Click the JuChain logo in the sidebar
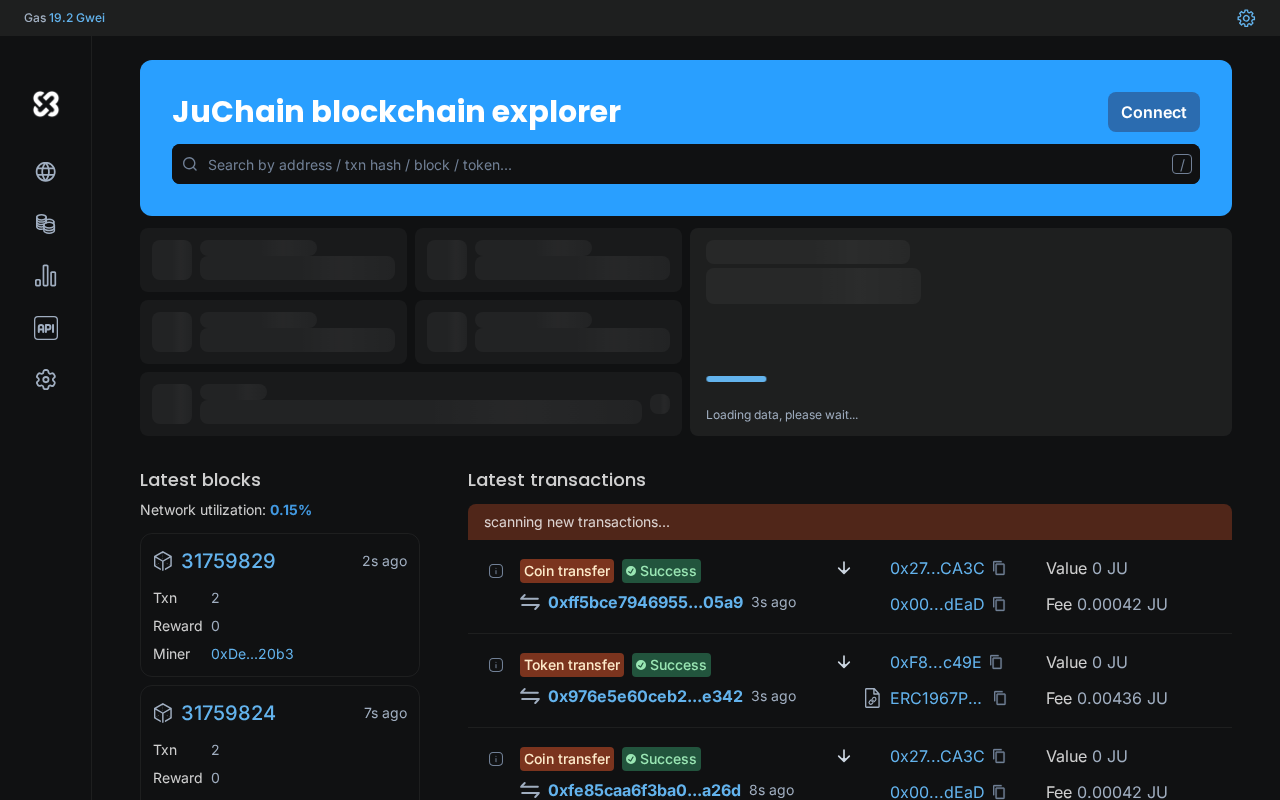 tap(46, 104)
